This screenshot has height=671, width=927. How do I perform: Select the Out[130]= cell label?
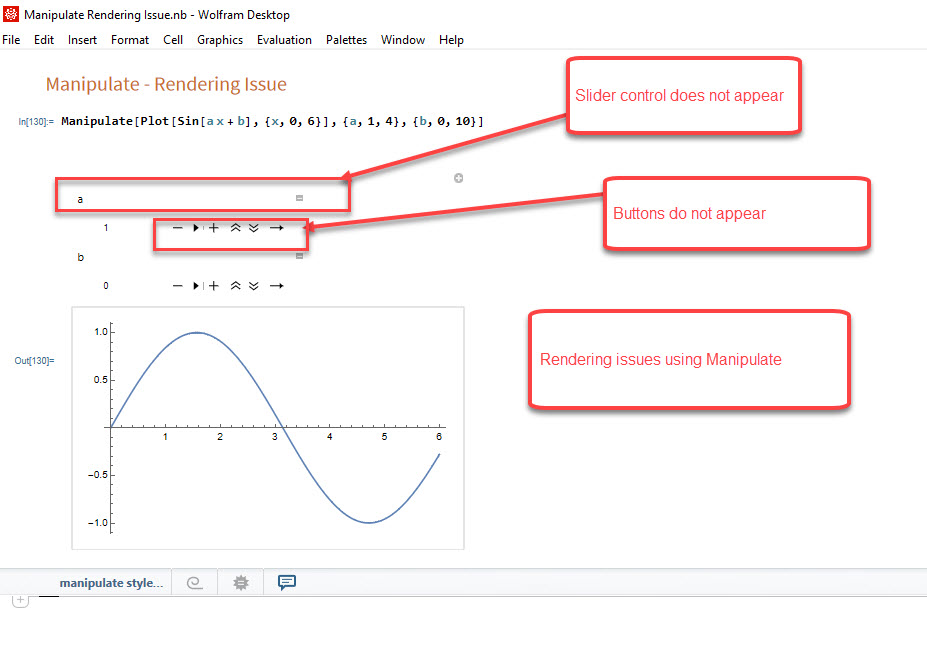pyautogui.click(x=34, y=361)
